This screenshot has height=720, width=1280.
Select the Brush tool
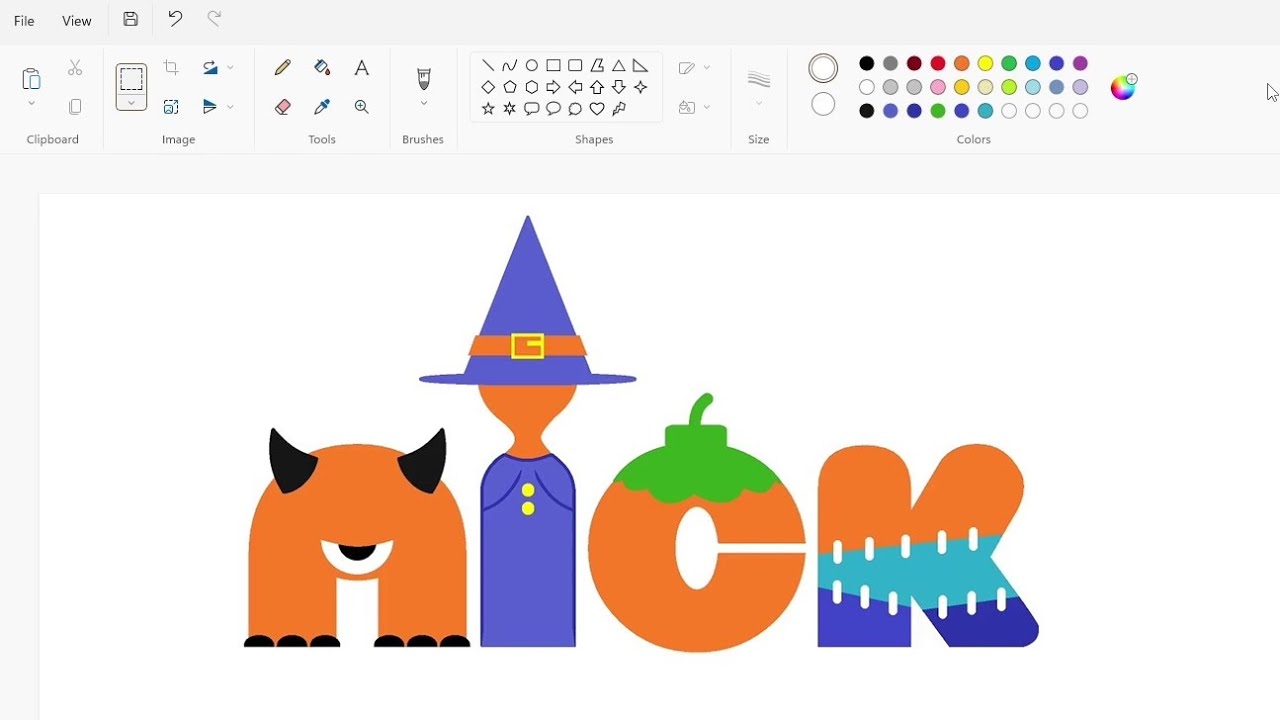tap(423, 79)
